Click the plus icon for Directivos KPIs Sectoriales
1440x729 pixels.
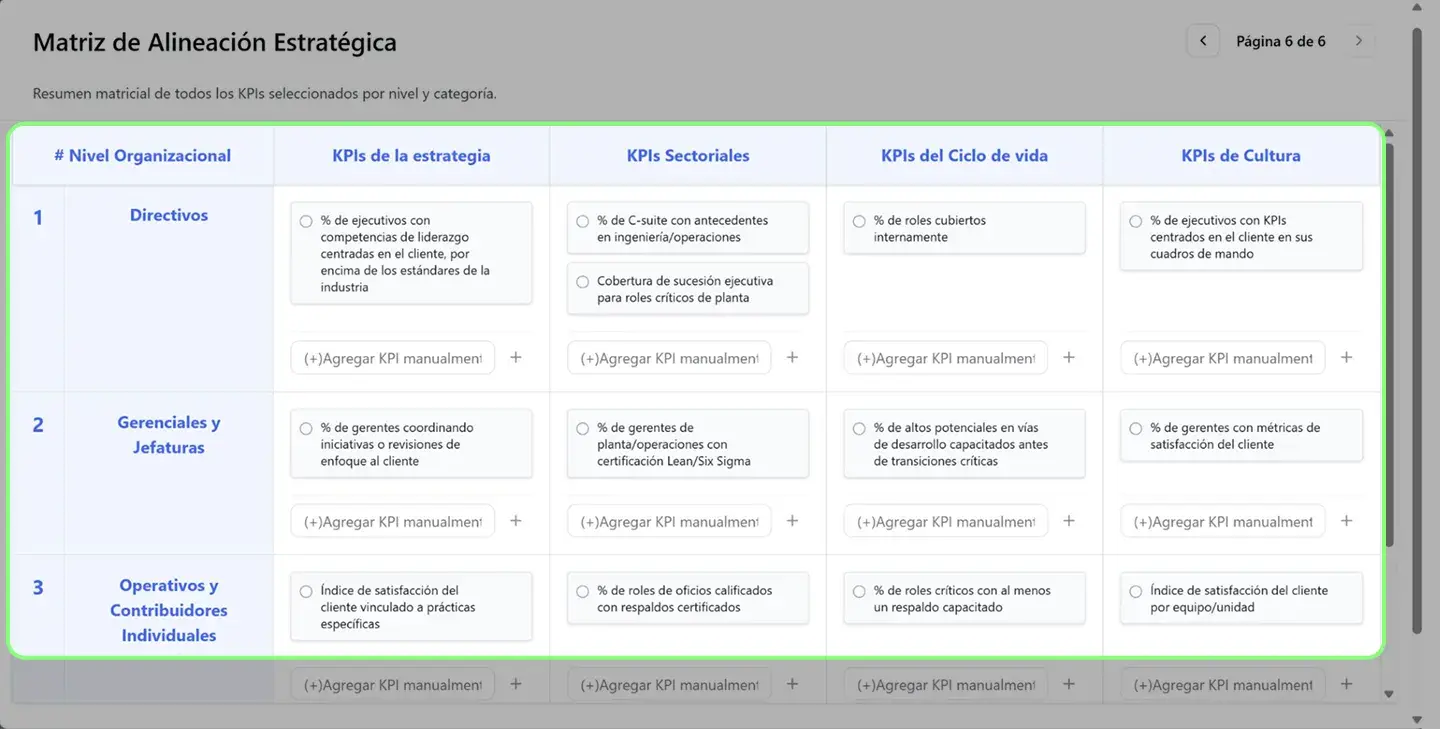coord(792,357)
